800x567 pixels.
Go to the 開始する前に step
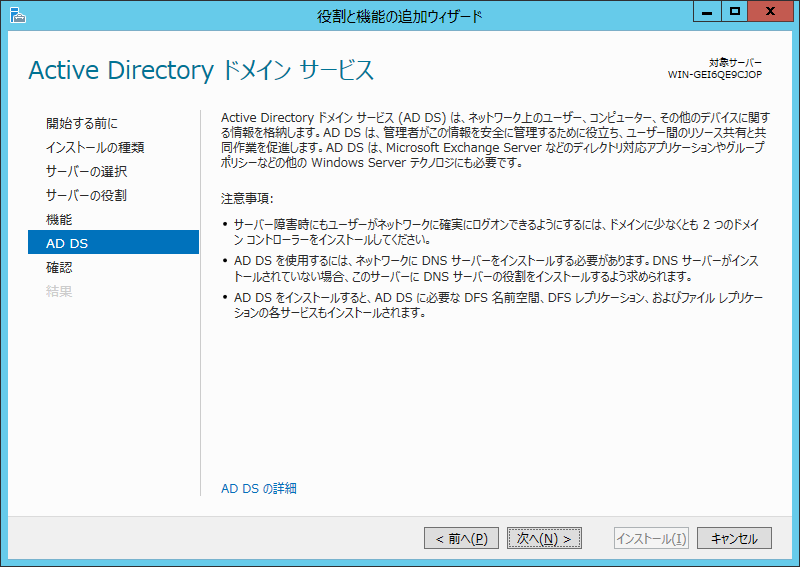[82, 123]
